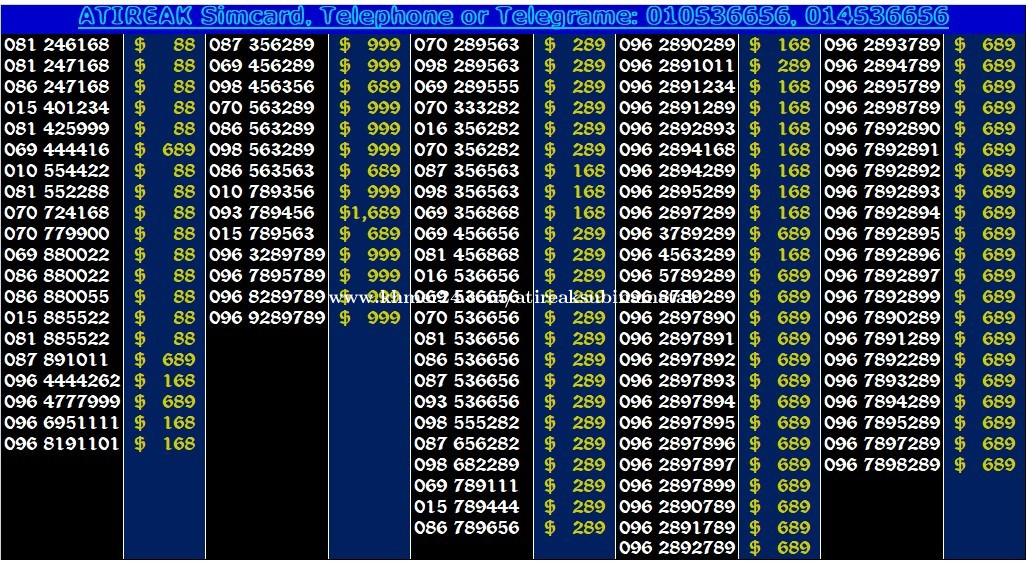Viewport: 1026px width, 564px height.
Task: Click number 096 3789289
Action: pos(677,234)
